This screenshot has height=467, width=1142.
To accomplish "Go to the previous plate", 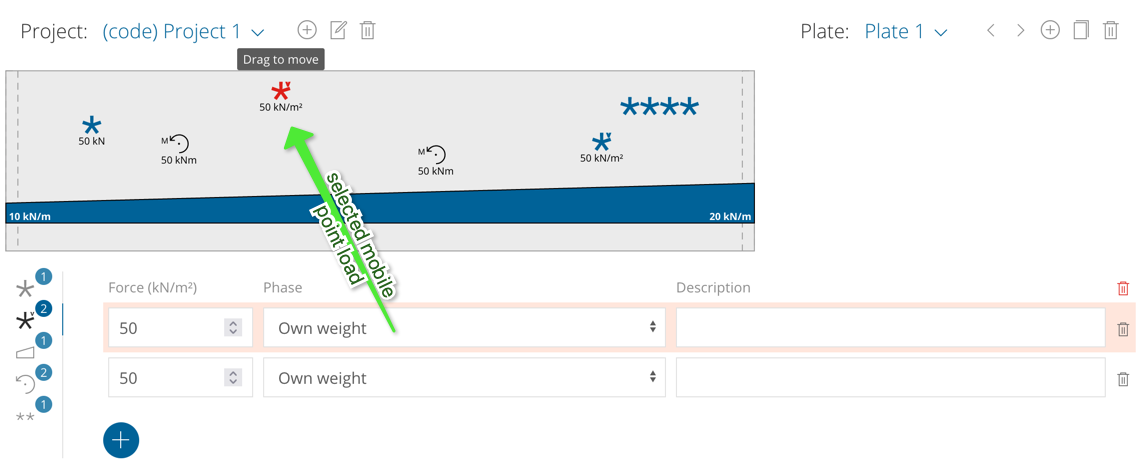I will (991, 31).
